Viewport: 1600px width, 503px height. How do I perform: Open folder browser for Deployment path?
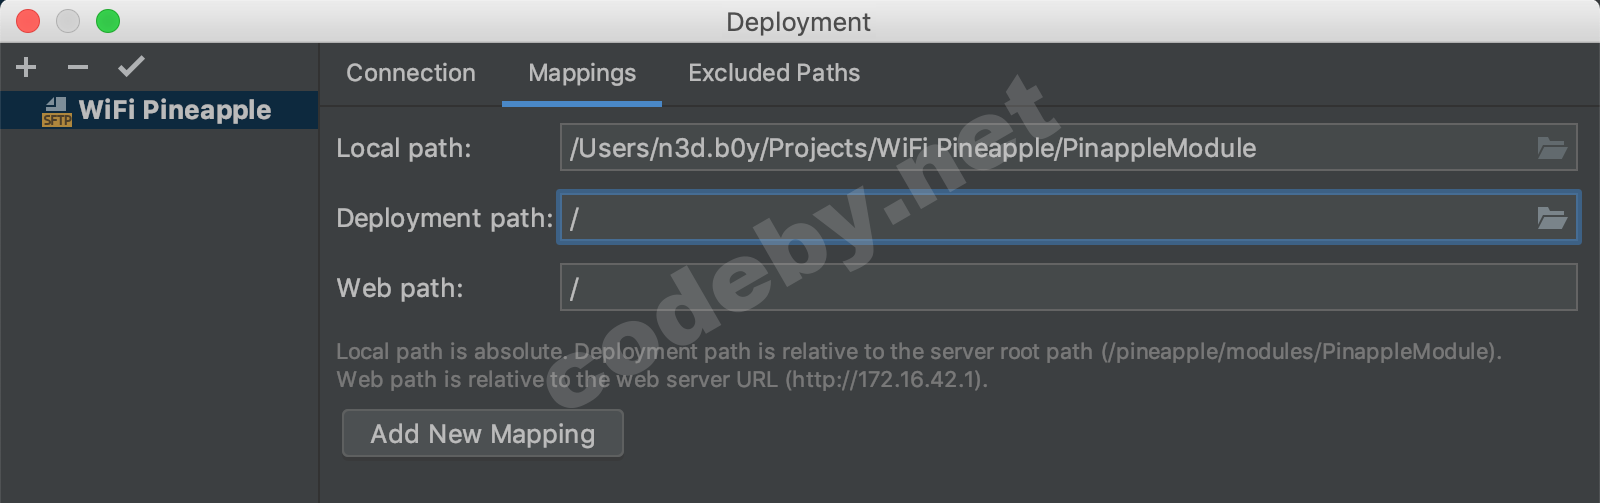coord(1551,218)
